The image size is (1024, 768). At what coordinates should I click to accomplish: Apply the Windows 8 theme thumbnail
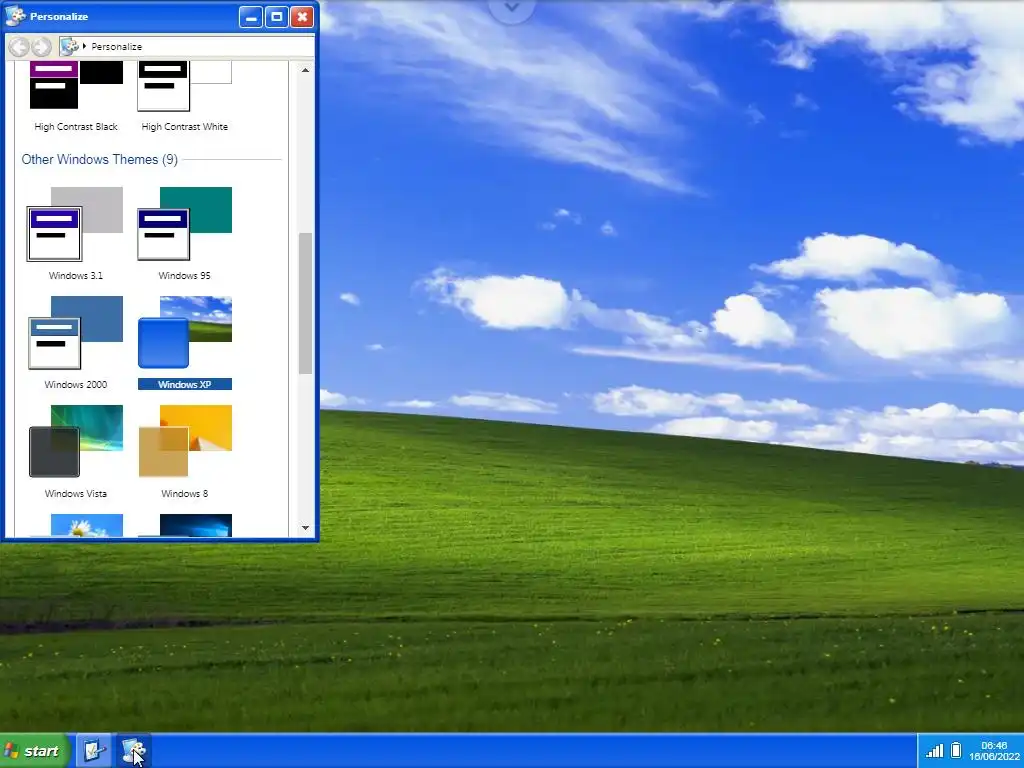pyautogui.click(x=184, y=441)
